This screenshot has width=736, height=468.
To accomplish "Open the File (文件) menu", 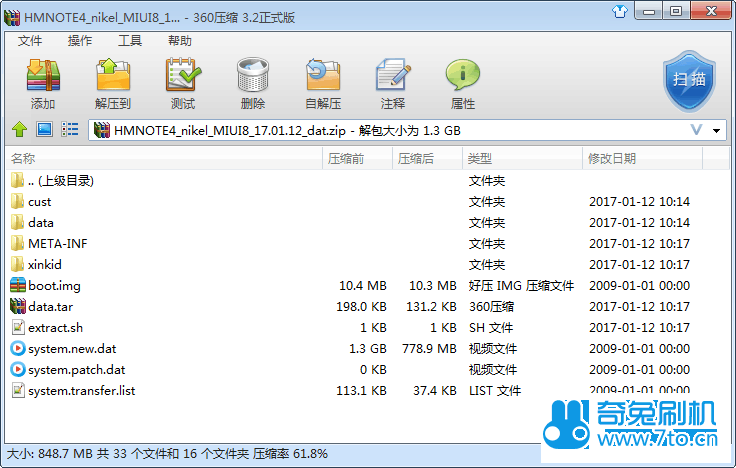I will (30, 41).
